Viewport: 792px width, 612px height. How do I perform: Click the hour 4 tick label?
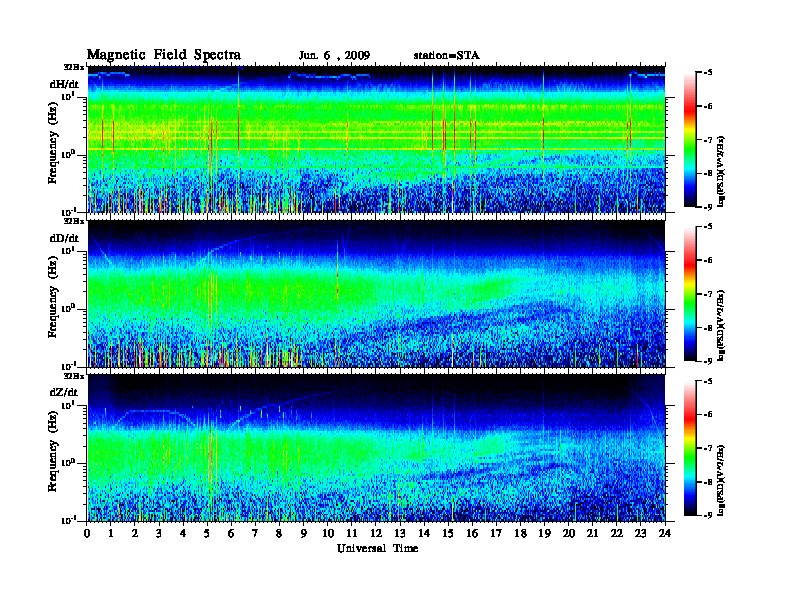pyautogui.click(x=183, y=533)
